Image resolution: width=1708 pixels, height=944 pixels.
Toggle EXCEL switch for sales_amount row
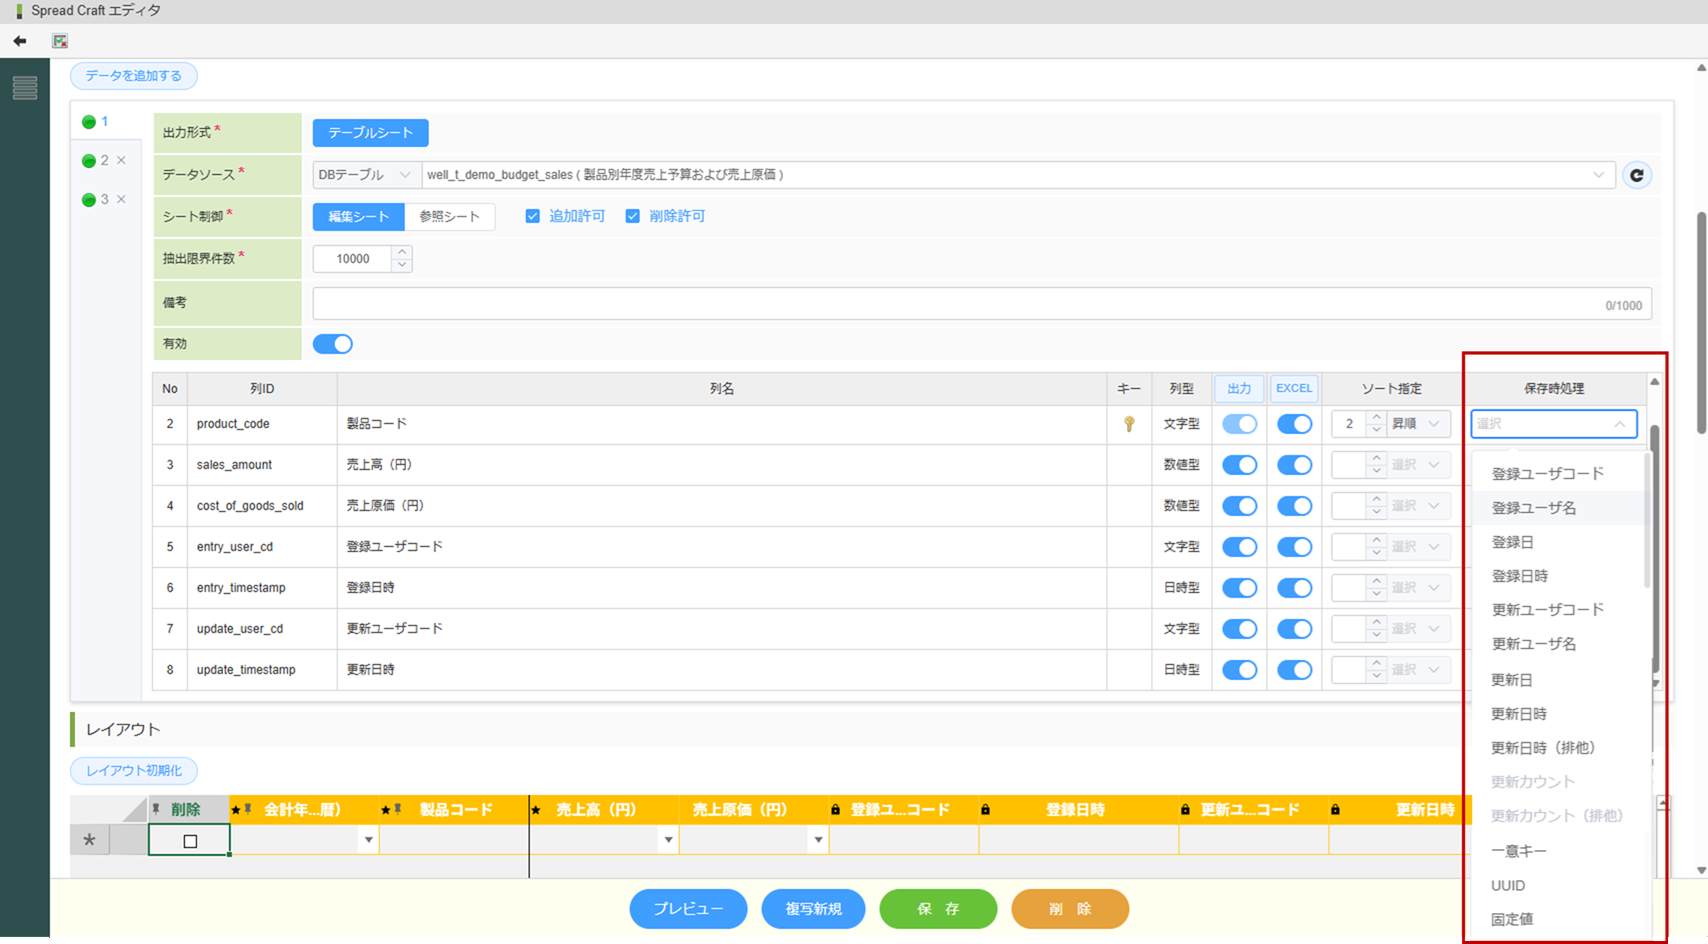click(1294, 465)
